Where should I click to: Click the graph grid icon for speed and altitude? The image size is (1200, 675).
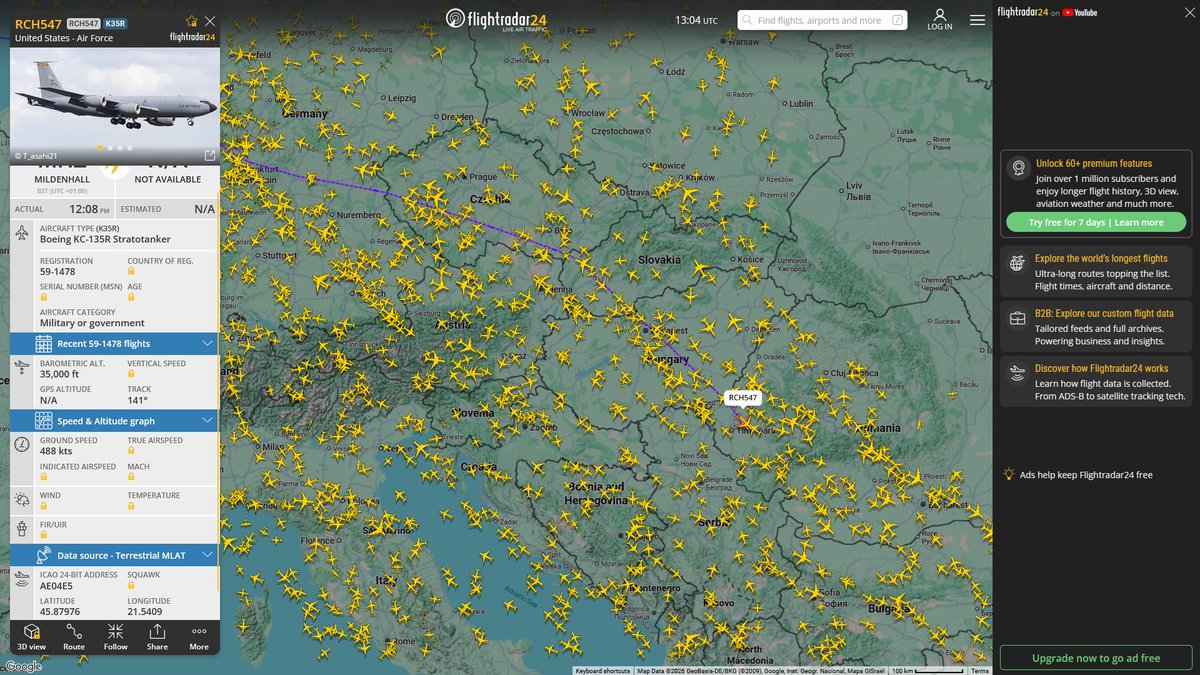(x=44, y=421)
